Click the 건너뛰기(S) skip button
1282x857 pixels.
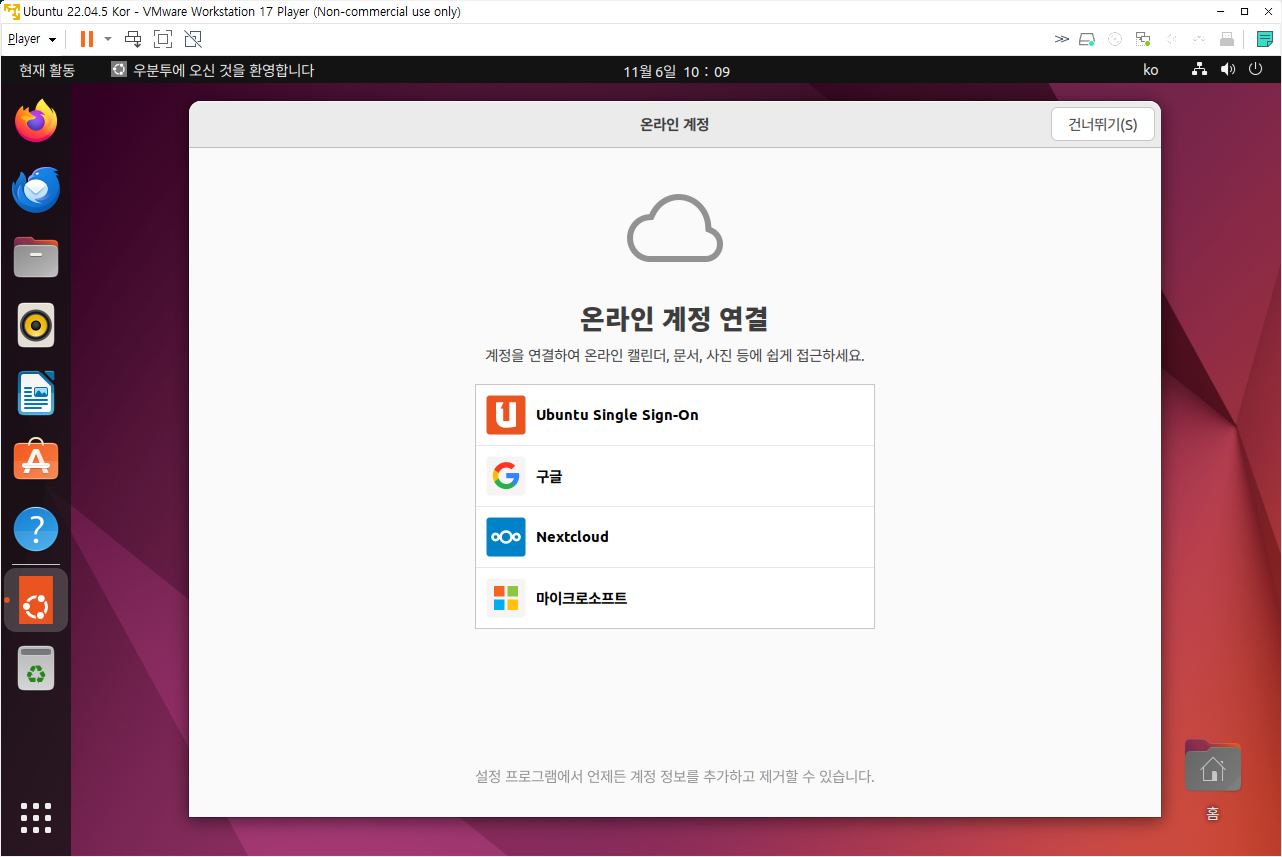coord(1103,124)
